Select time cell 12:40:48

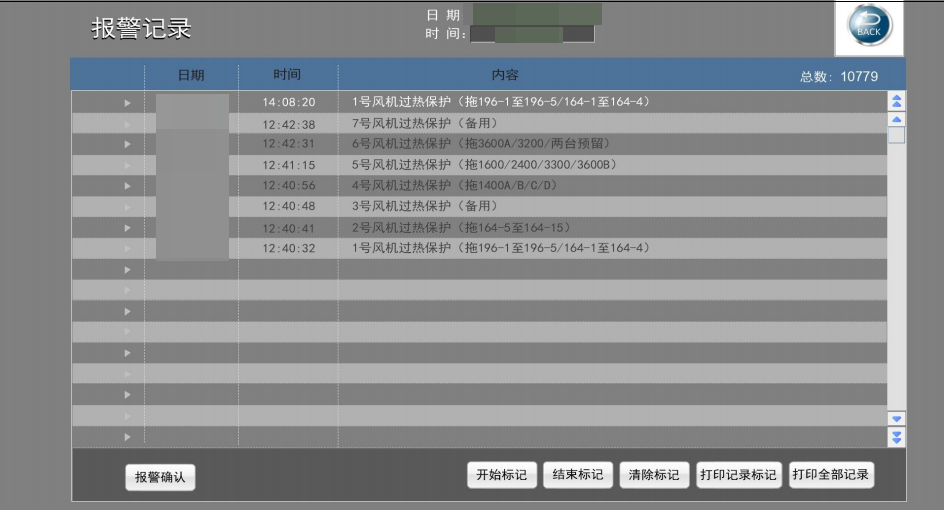pos(288,206)
